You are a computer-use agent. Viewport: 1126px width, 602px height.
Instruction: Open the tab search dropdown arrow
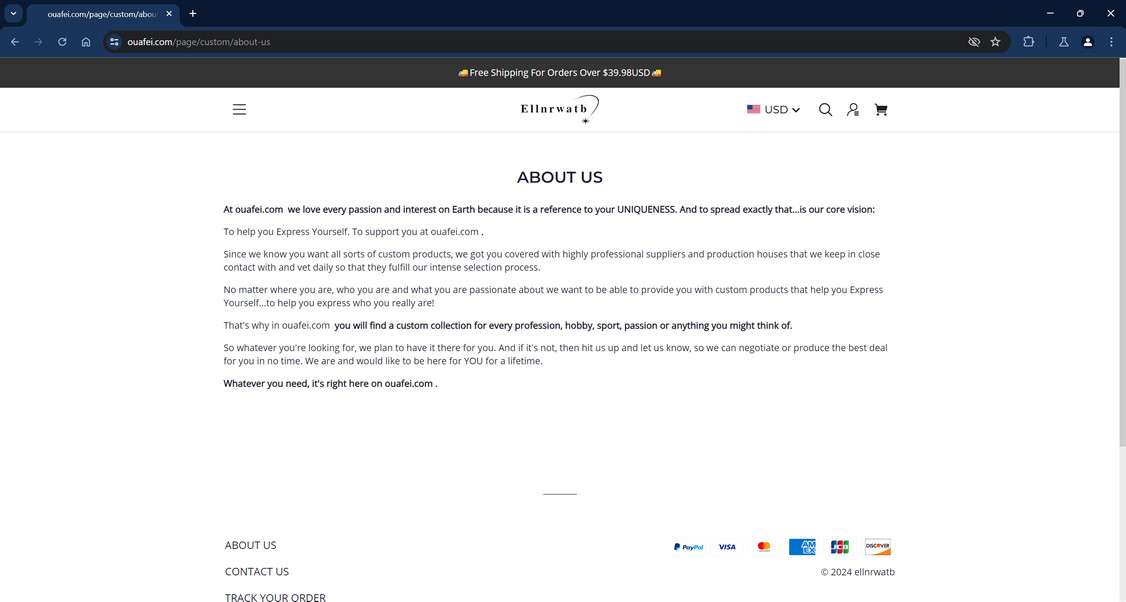point(13,13)
